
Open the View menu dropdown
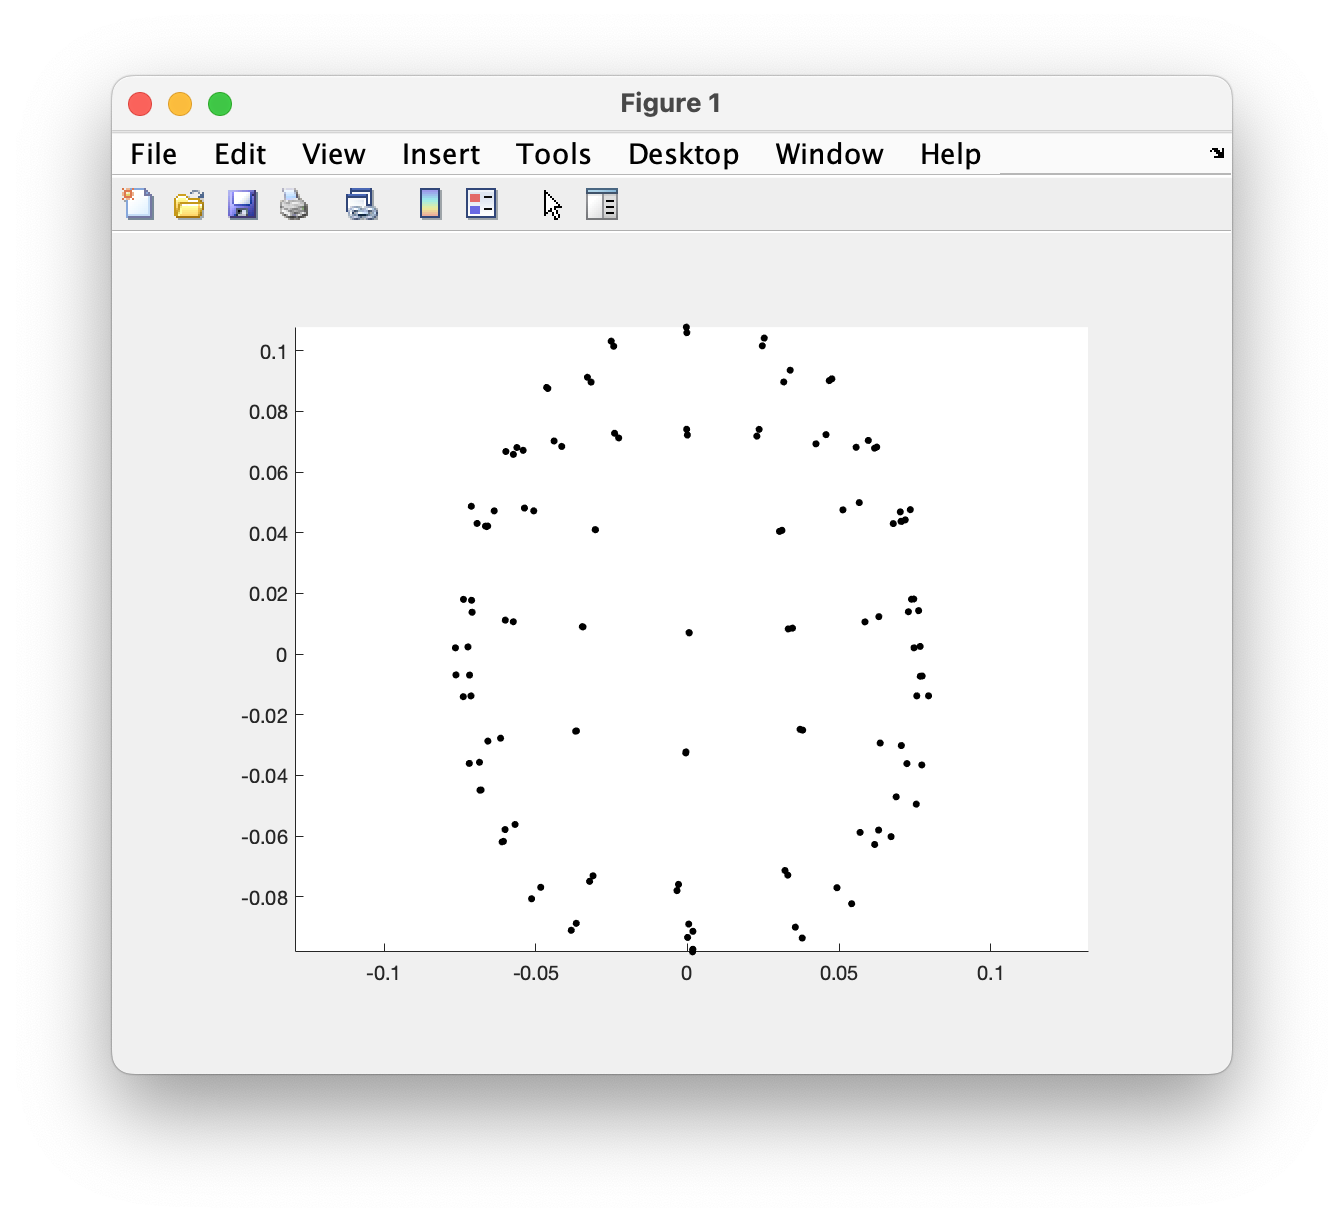pyautogui.click(x=333, y=154)
